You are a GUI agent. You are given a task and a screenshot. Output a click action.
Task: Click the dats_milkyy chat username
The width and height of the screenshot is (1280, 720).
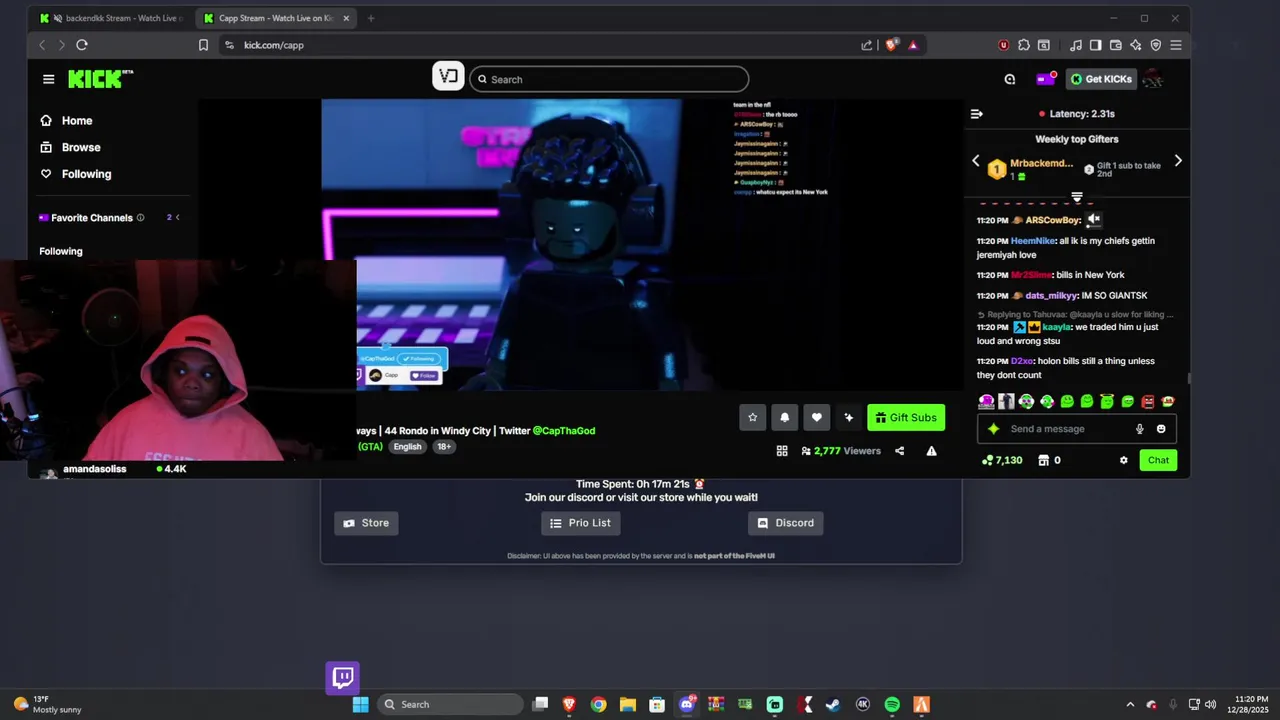pyautogui.click(x=1051, y=296)
